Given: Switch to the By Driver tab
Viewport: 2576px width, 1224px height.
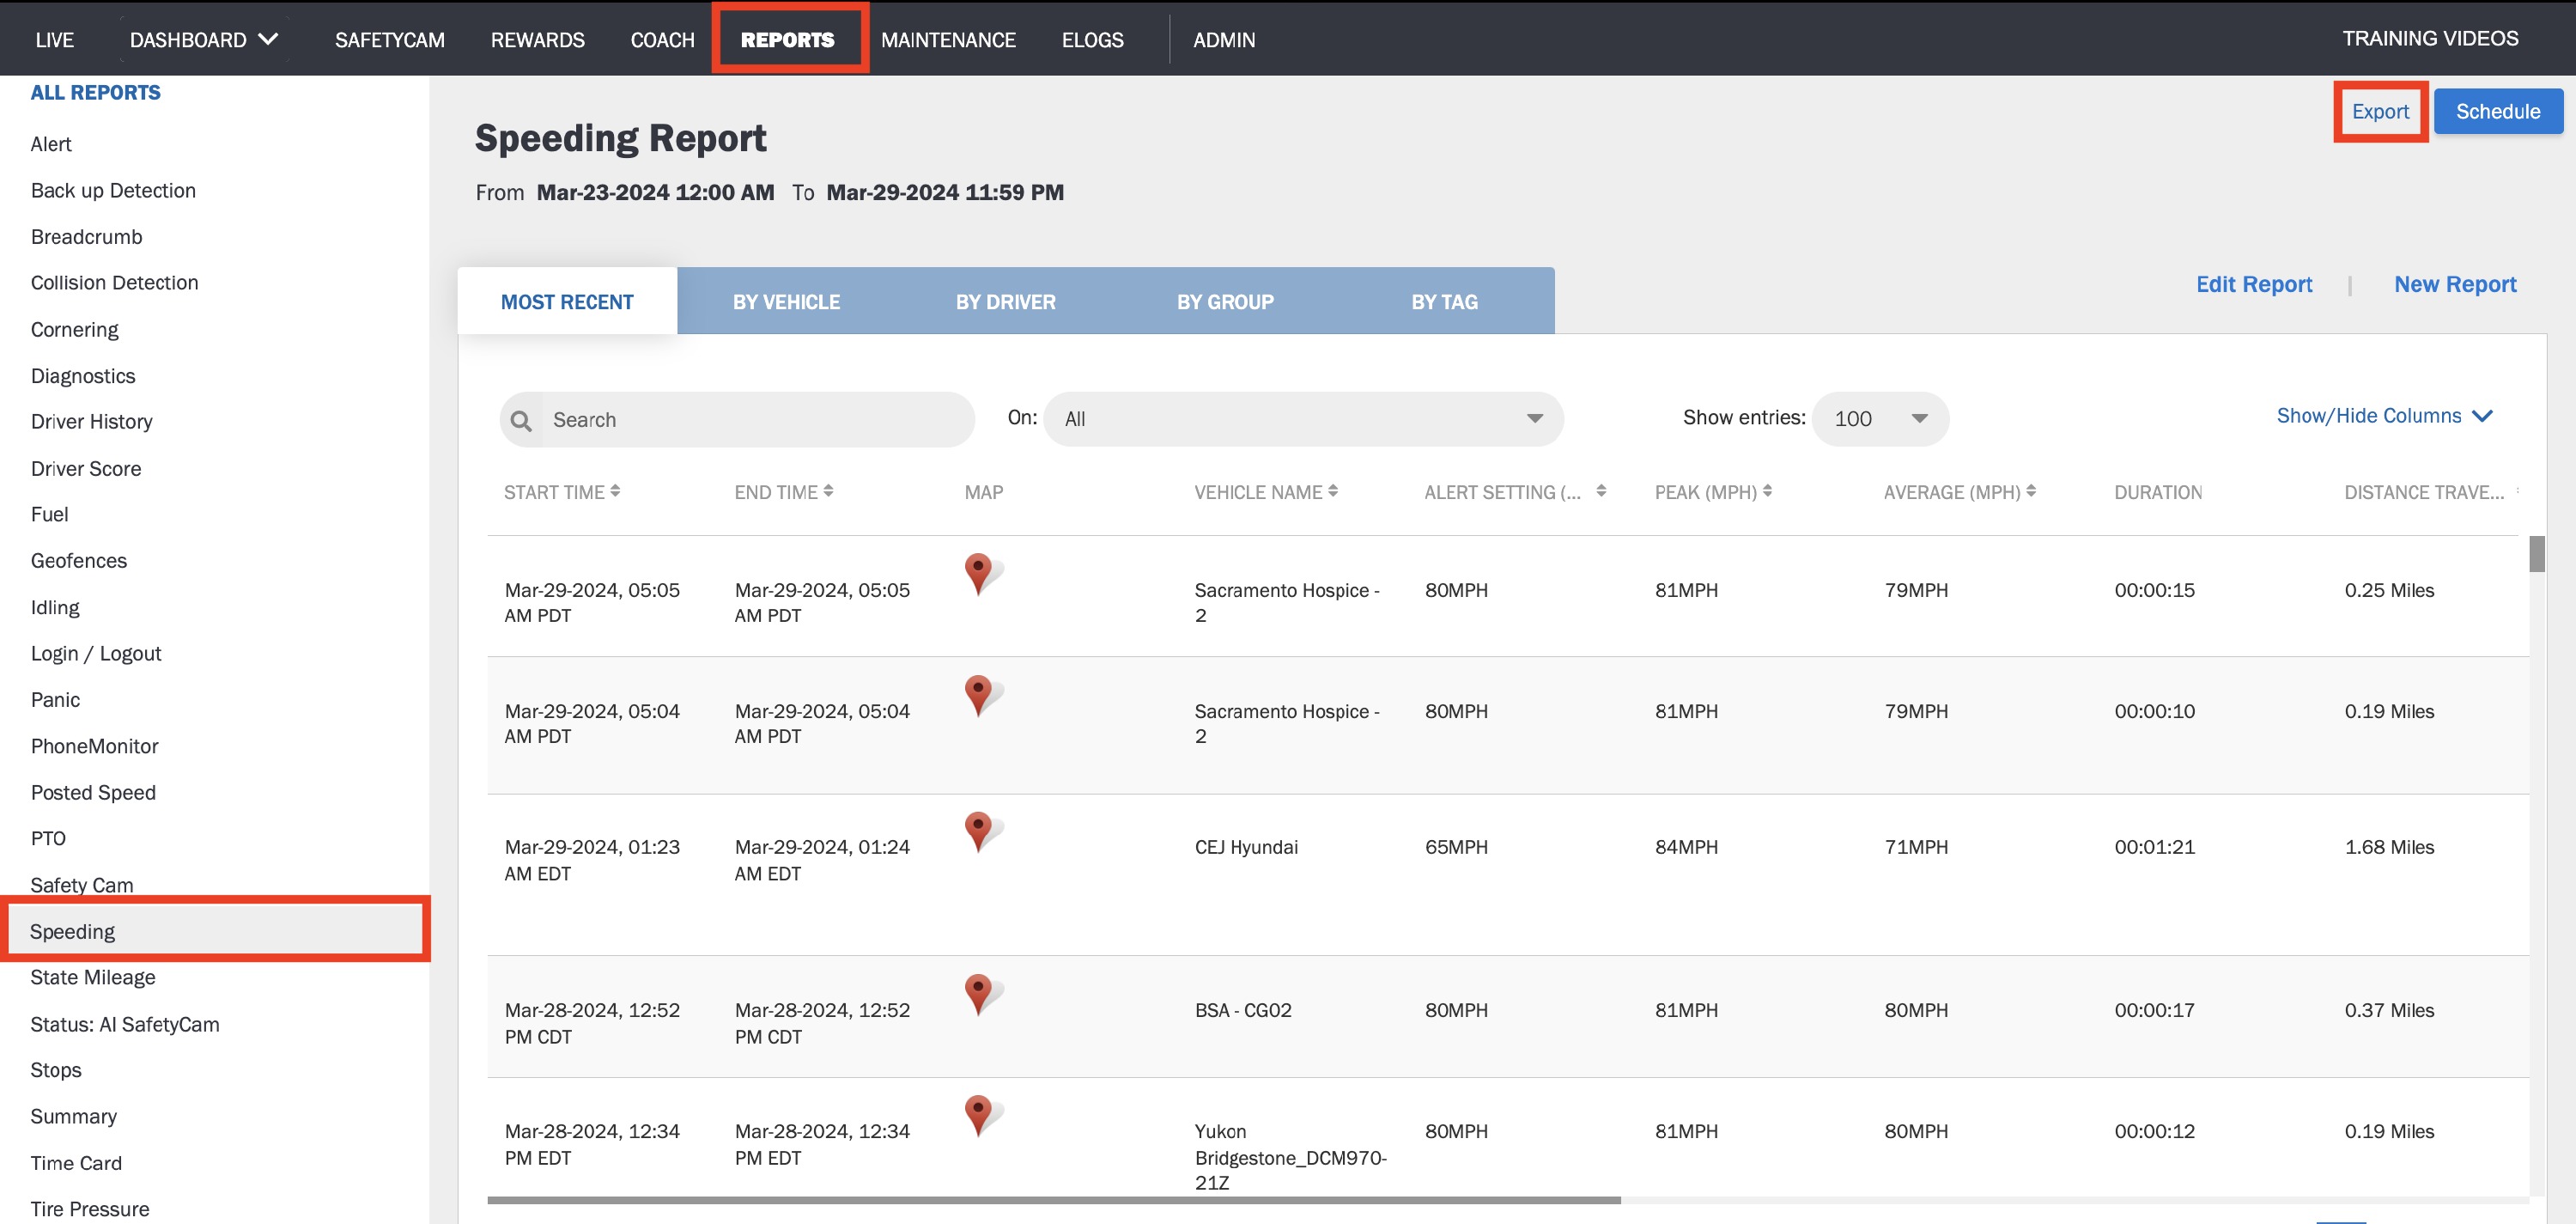Looking at the screenshot, I should (1005, 301).
